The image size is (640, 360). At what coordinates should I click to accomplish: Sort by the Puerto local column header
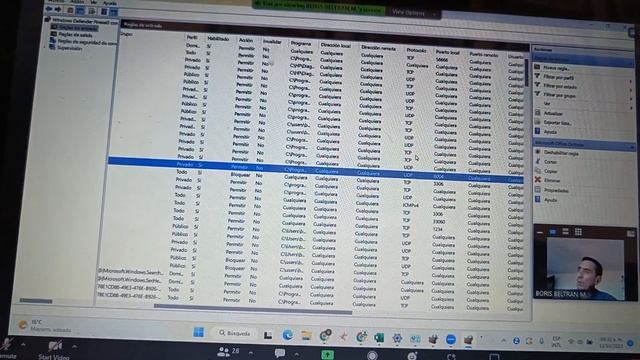click(447, 52)
